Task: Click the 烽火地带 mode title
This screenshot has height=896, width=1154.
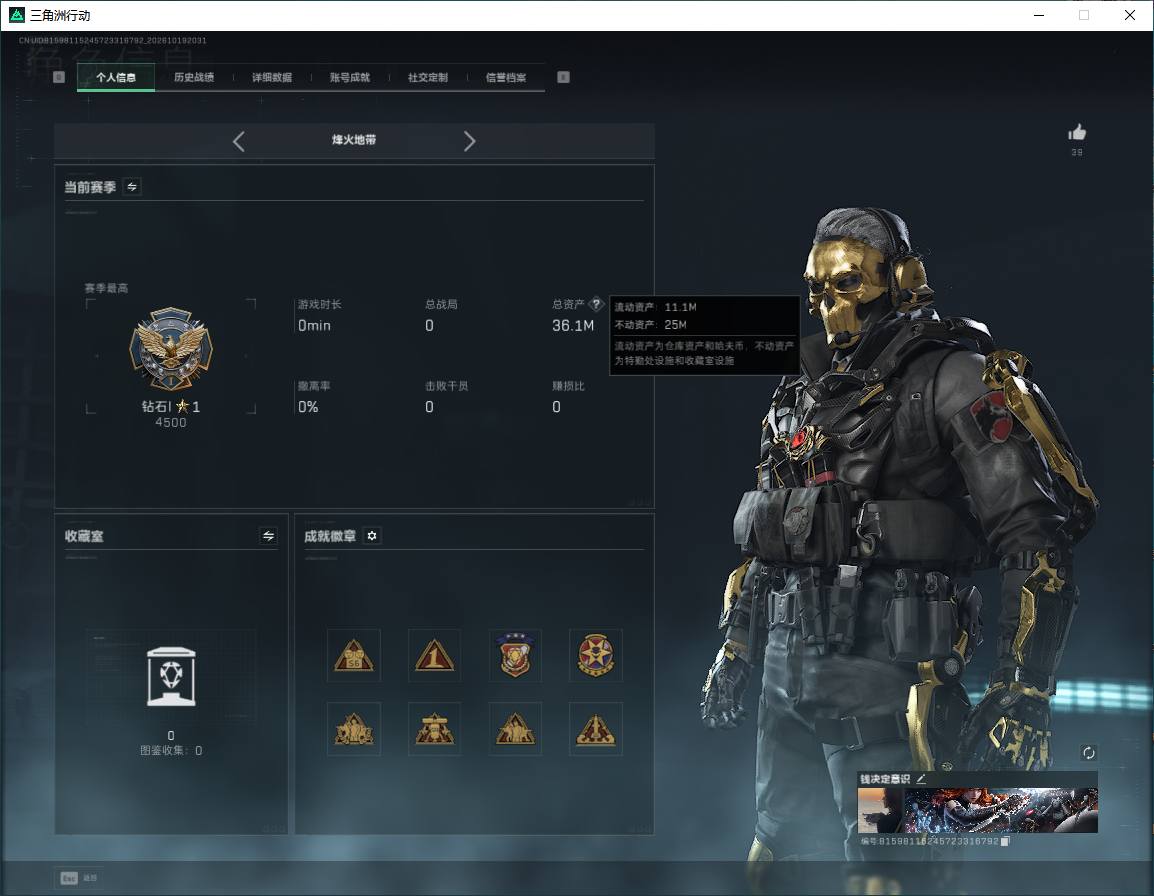Action: pyautogui.click(x=354, y=140)
